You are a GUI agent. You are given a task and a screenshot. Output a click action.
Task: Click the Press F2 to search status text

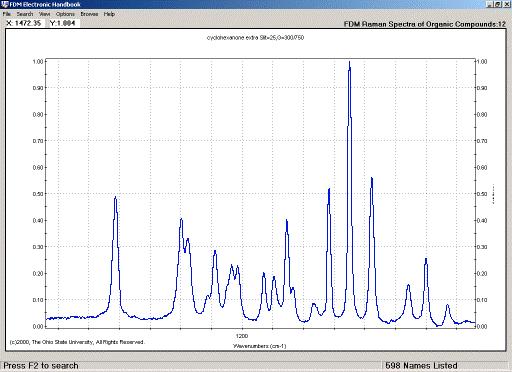coord(41,366)
